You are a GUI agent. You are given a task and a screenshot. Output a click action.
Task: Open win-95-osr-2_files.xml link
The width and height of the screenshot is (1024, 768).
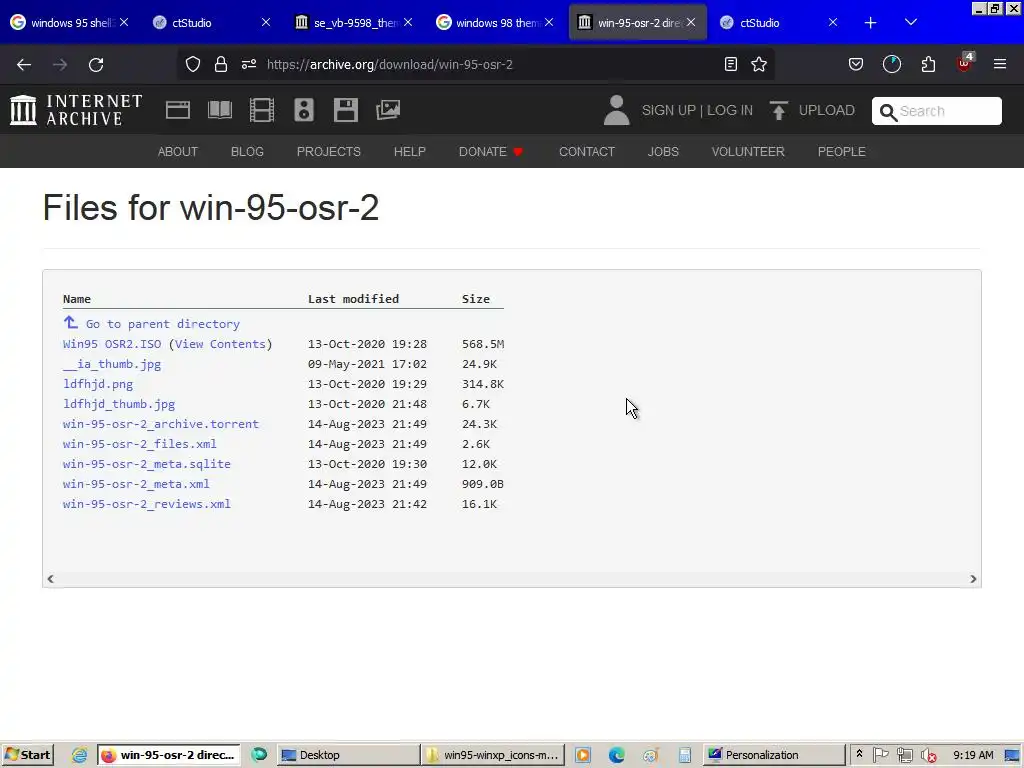tap(140, 444)
